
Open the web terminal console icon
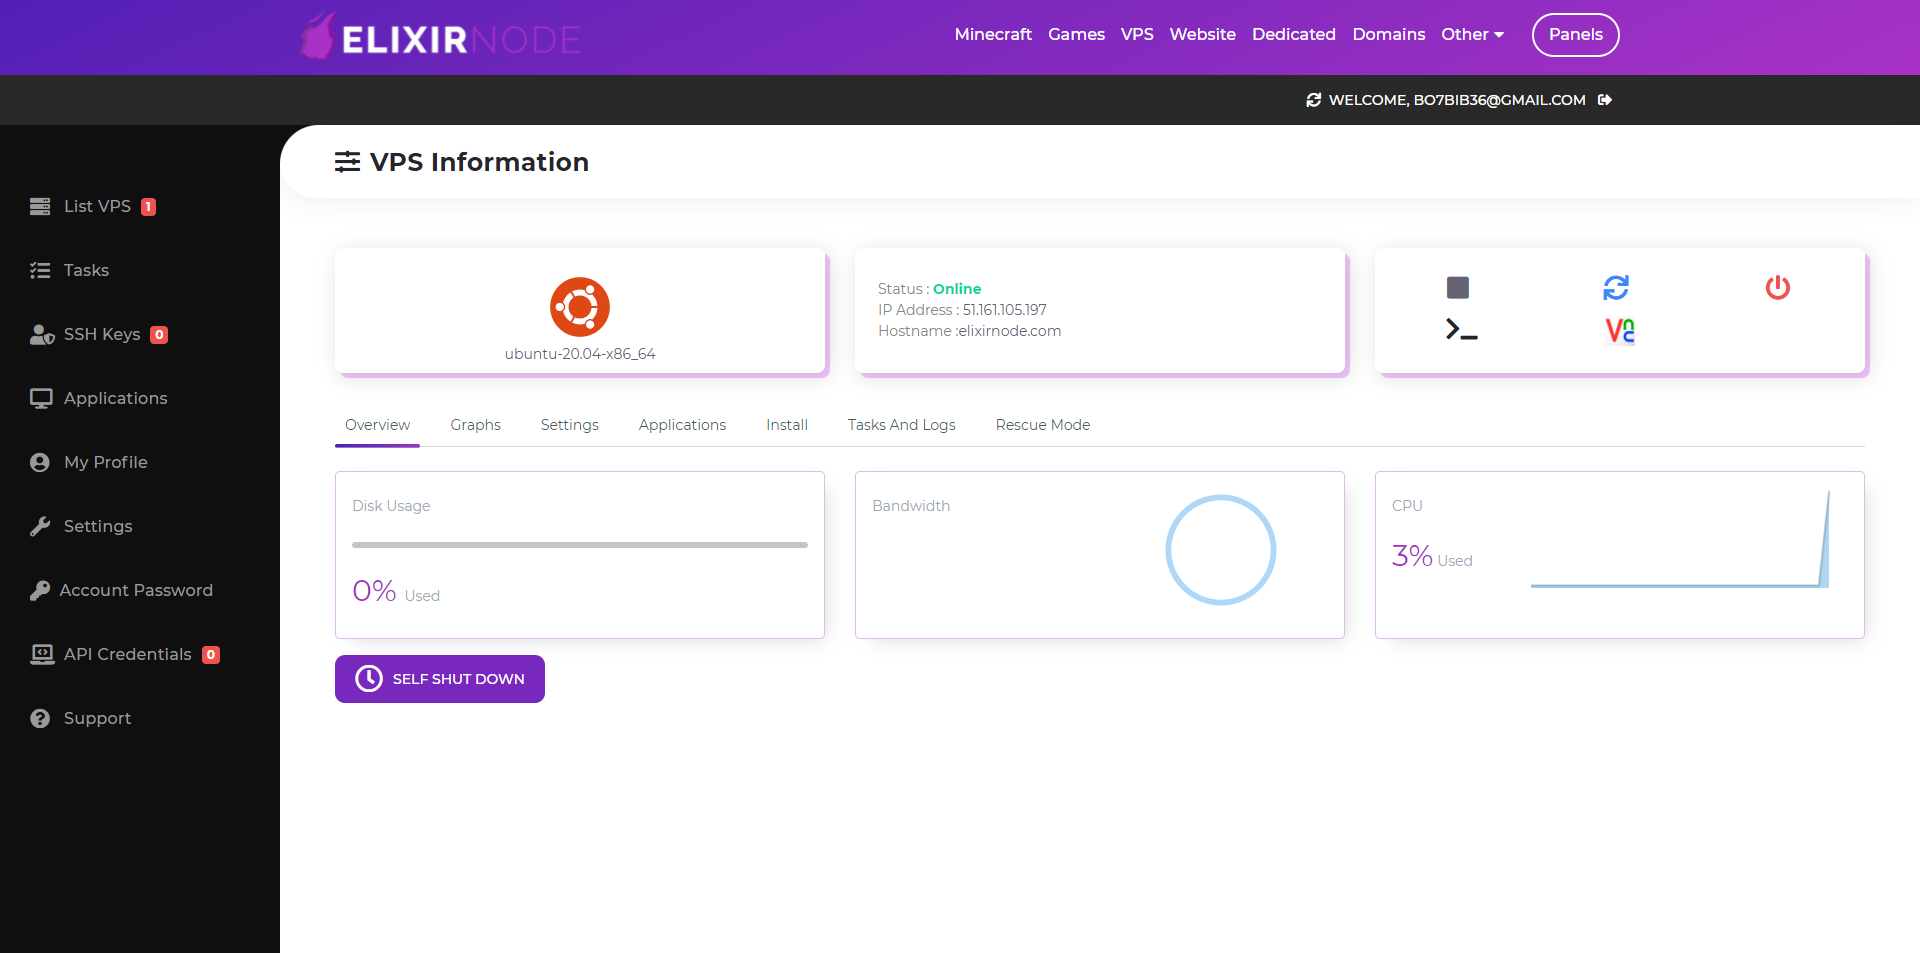coord(1460,328)
